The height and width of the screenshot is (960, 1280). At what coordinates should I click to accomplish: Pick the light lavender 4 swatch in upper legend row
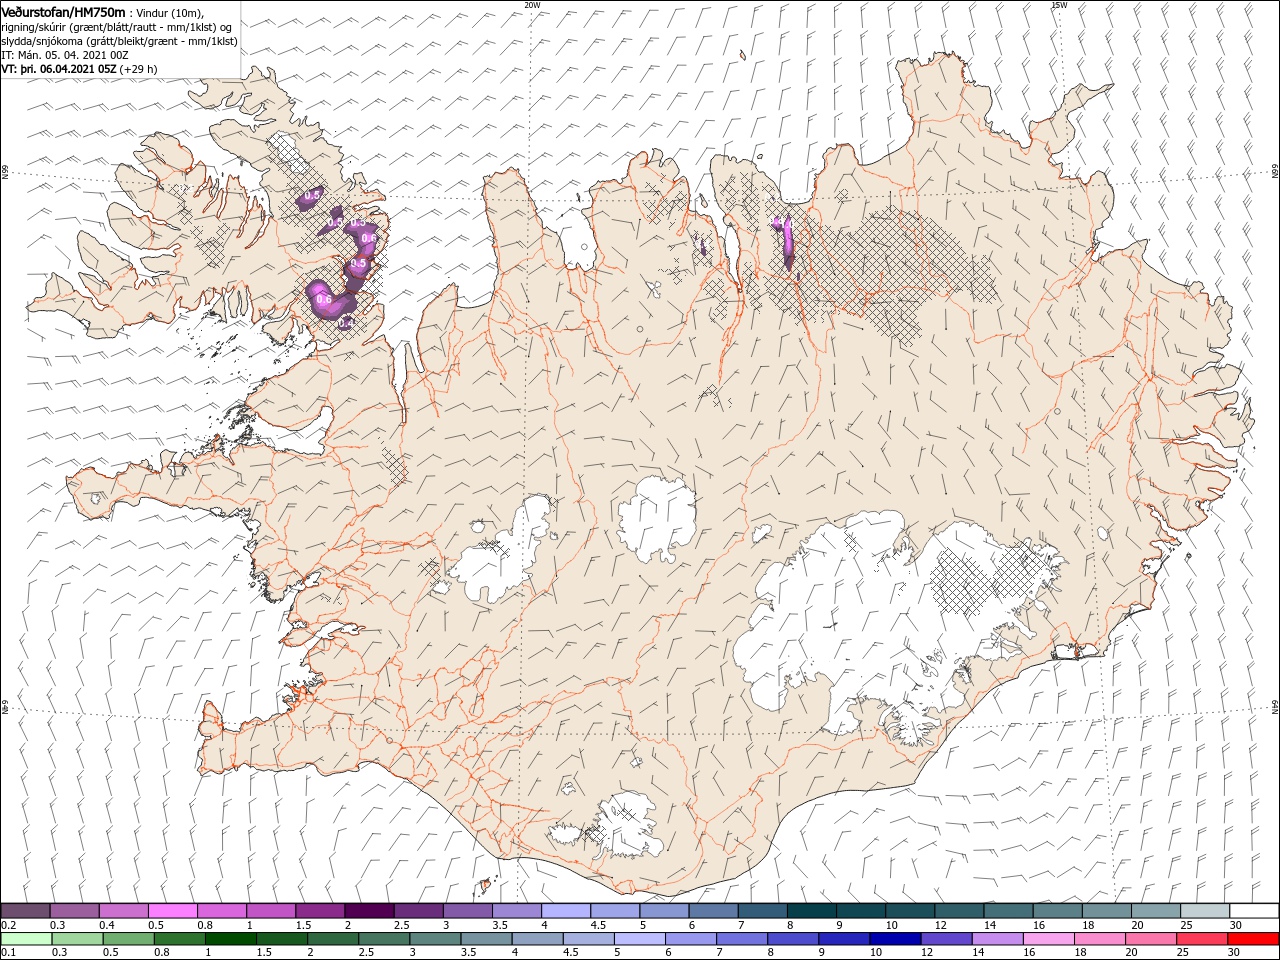pyautogui.click(x=565, y=911)
